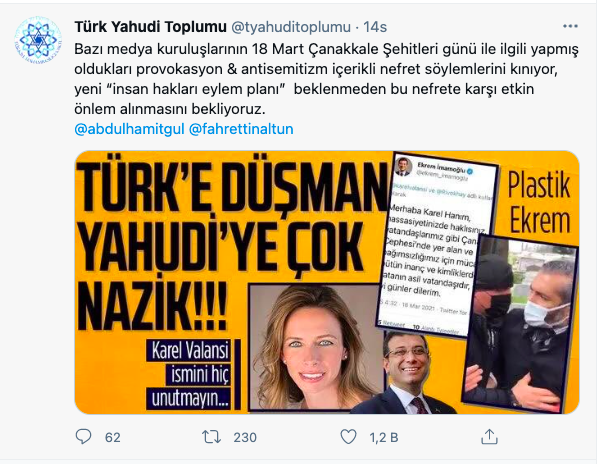Click the Türk Yahudi Toplumu profile avatar
The height and width of the screenshot is (464, 602).
click(38, 40)
